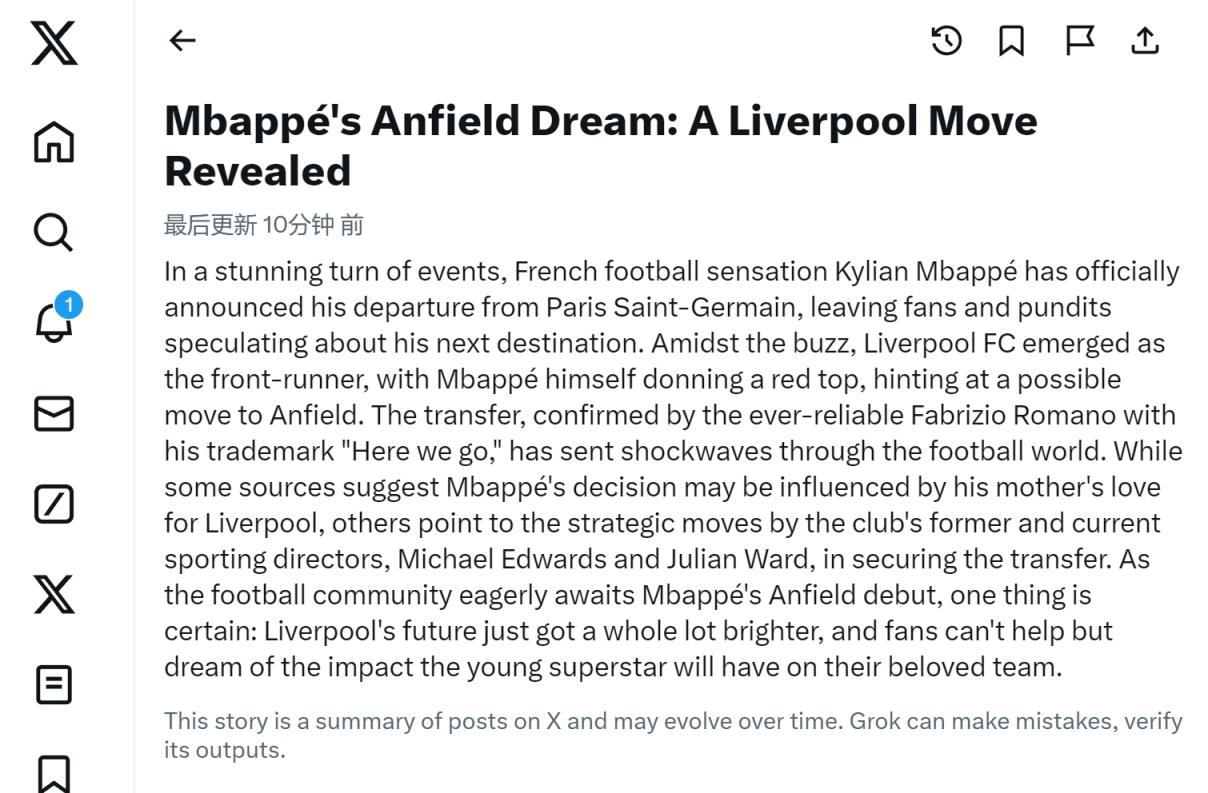Screen dimensions: 1208x793
Task: Open Lists from the sidebar
Action: (x=54, y=686)
